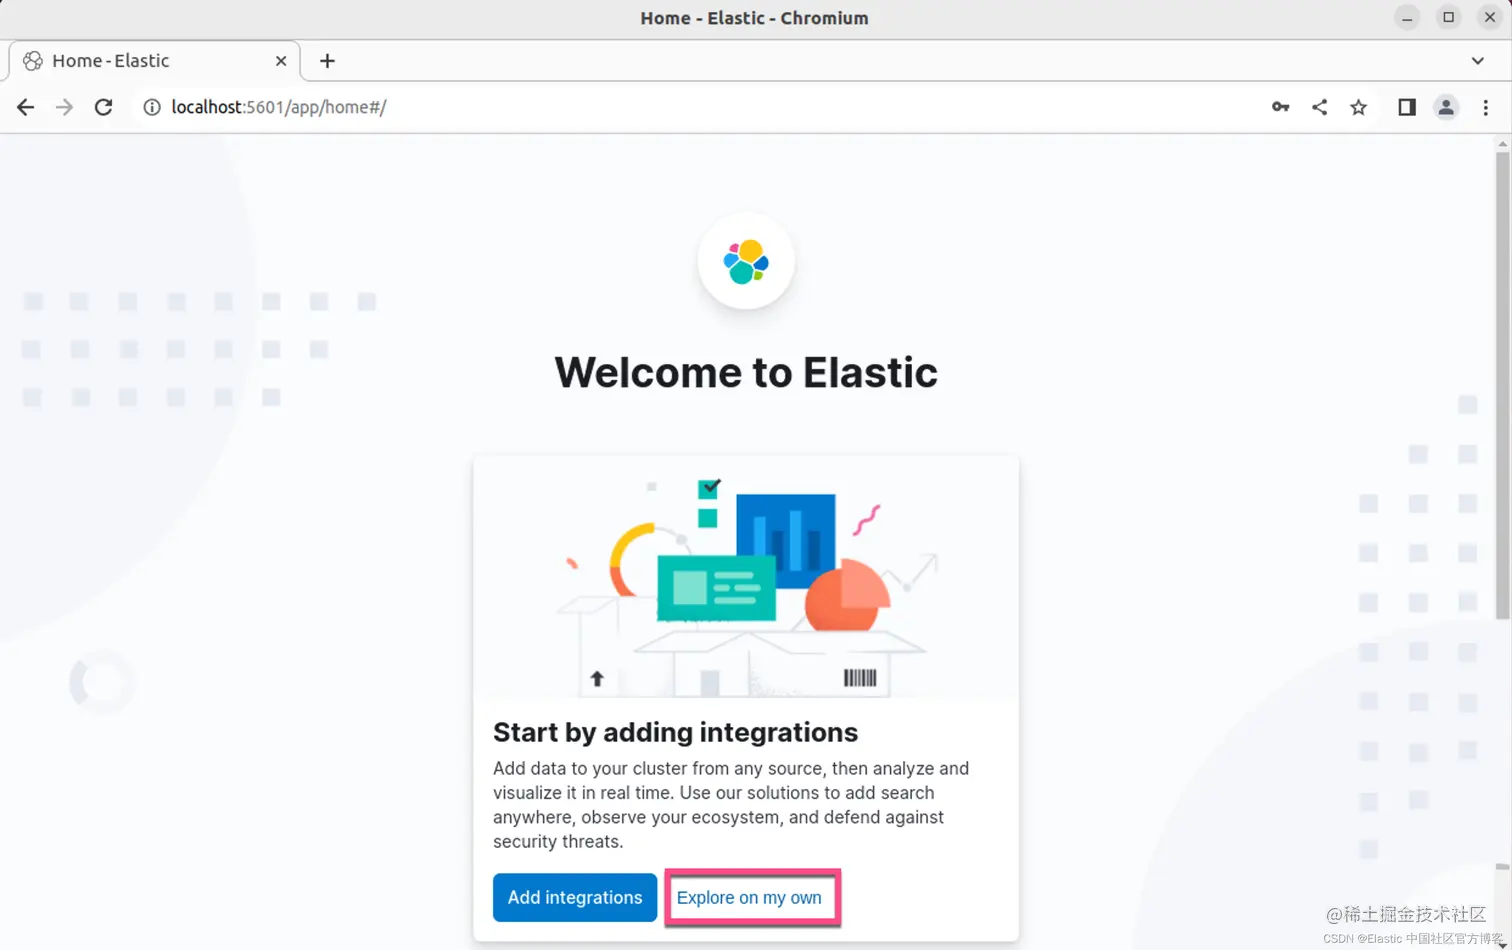The width and height of the screenshot is (1512, 950).
Task: Click the integrations illustration image
Action: (x=746, y=577)
